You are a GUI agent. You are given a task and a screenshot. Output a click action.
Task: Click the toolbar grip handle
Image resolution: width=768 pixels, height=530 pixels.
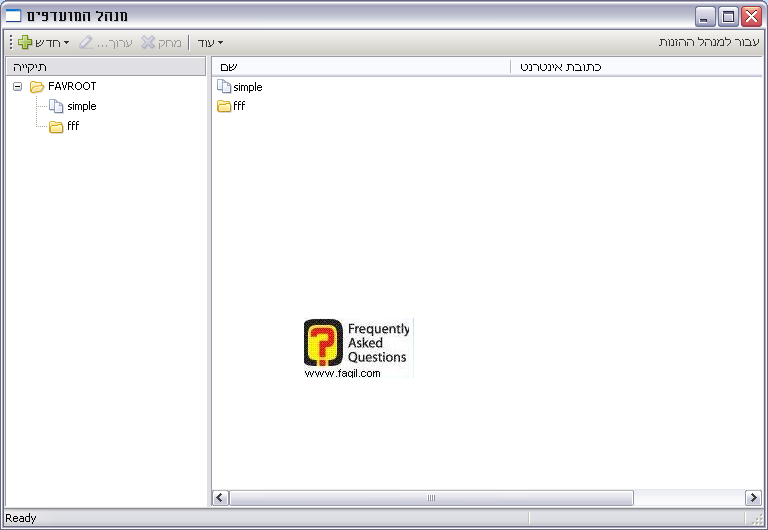(11, 43)
